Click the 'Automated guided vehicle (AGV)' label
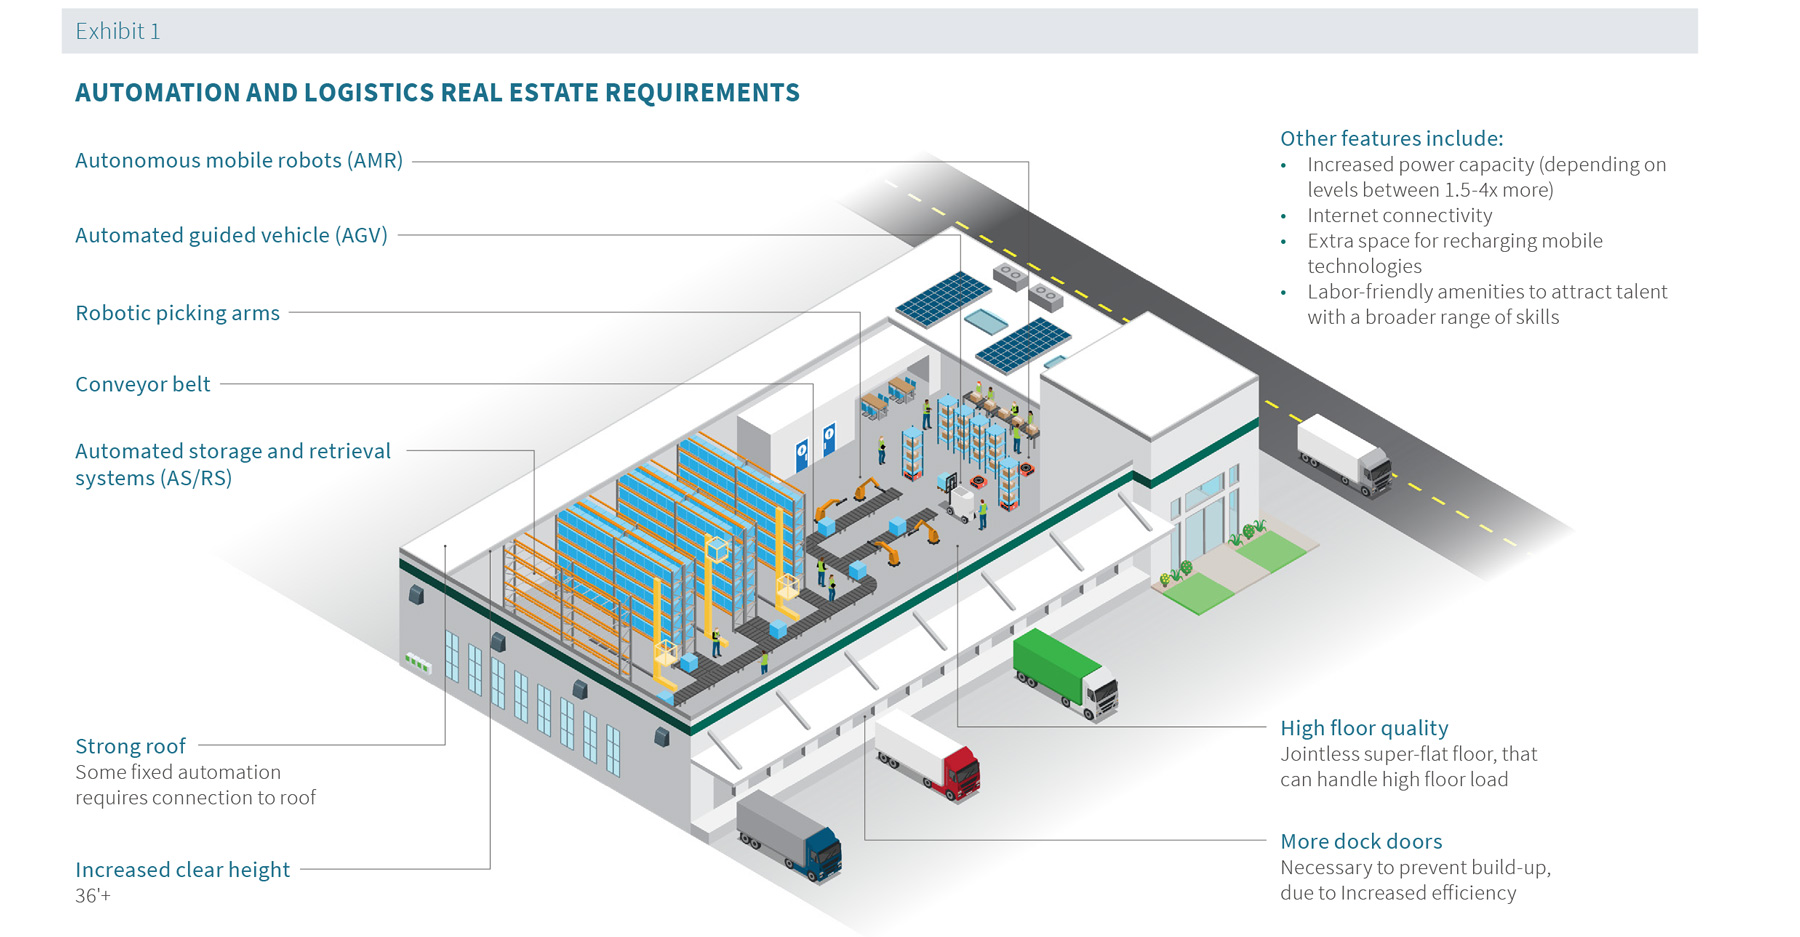 pos(231,236)
